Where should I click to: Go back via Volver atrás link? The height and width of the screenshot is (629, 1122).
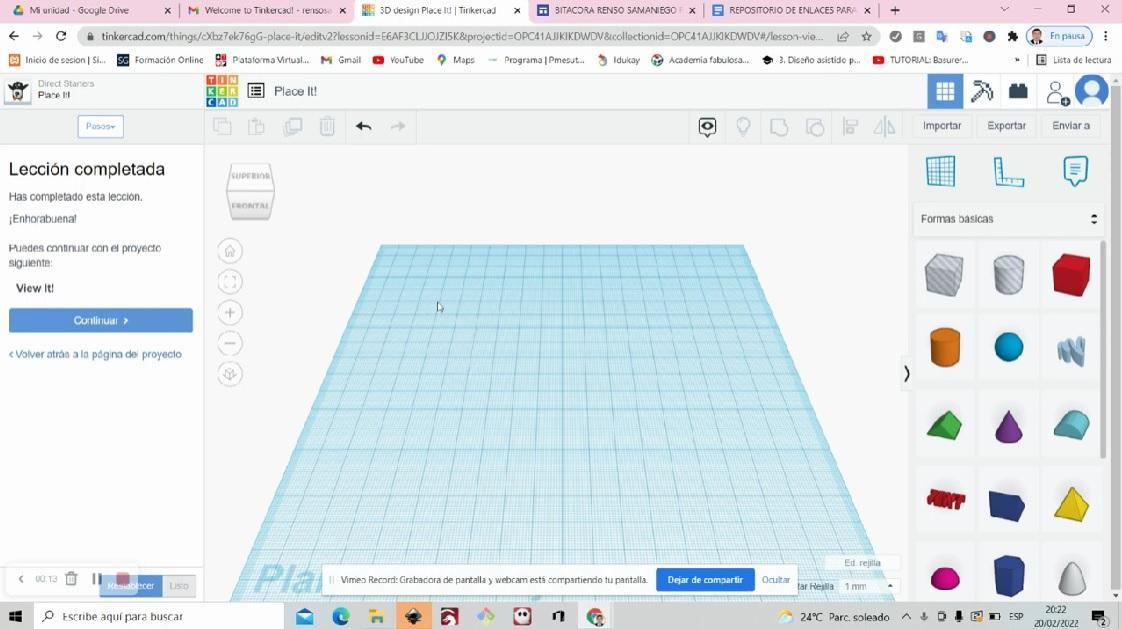click(95, 354)
